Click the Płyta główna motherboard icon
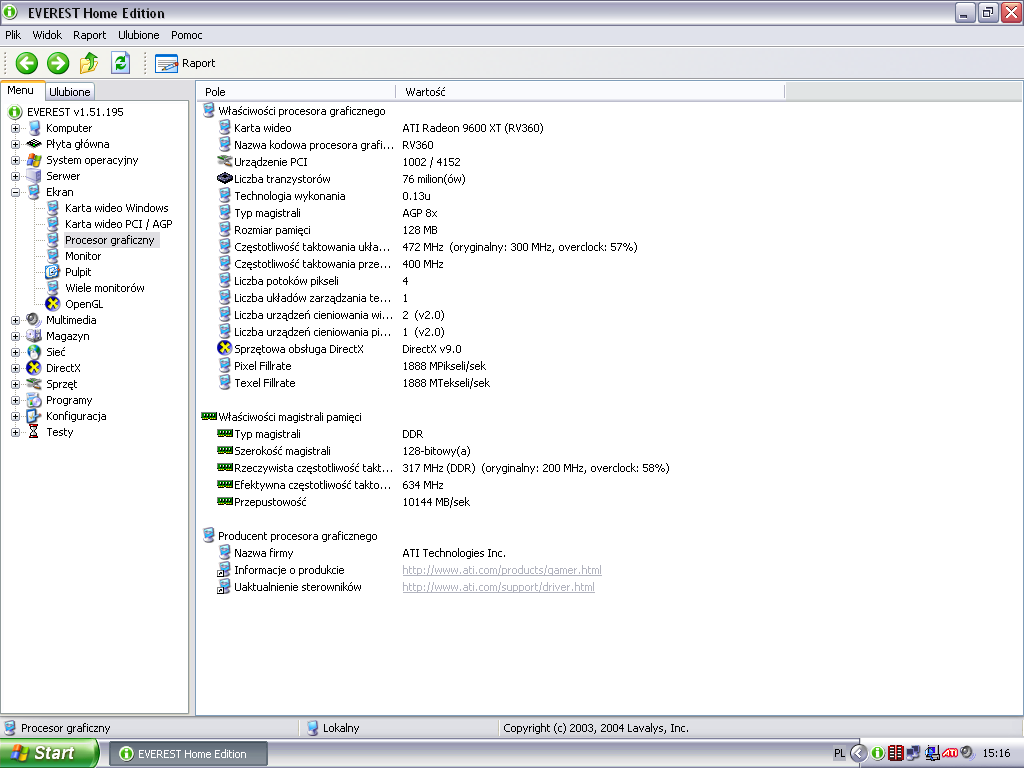 [34, 144]
